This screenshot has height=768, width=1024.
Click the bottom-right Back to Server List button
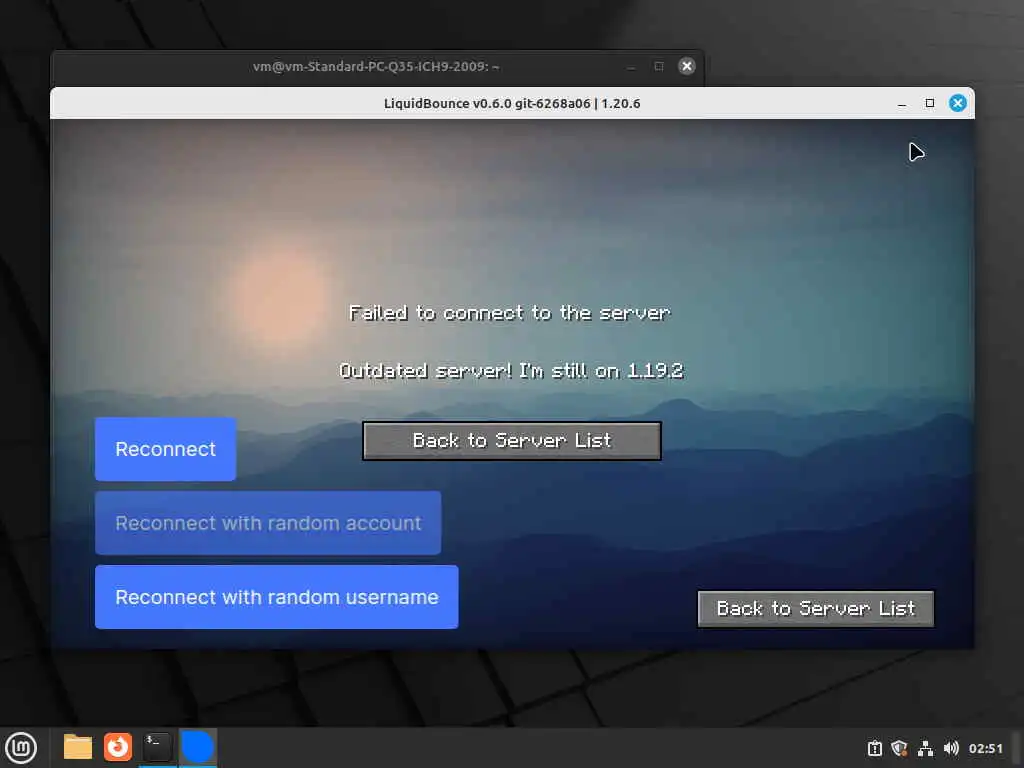(x=816, y=609)
